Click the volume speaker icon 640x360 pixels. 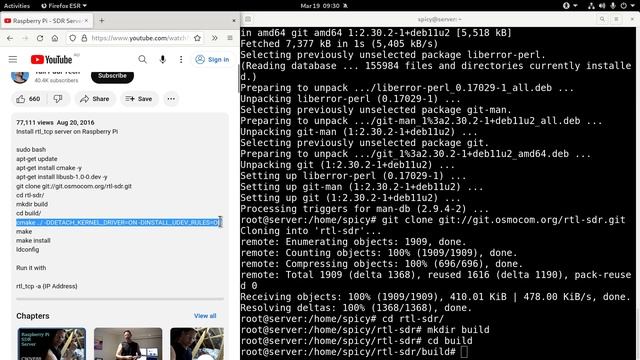[602, 6]
